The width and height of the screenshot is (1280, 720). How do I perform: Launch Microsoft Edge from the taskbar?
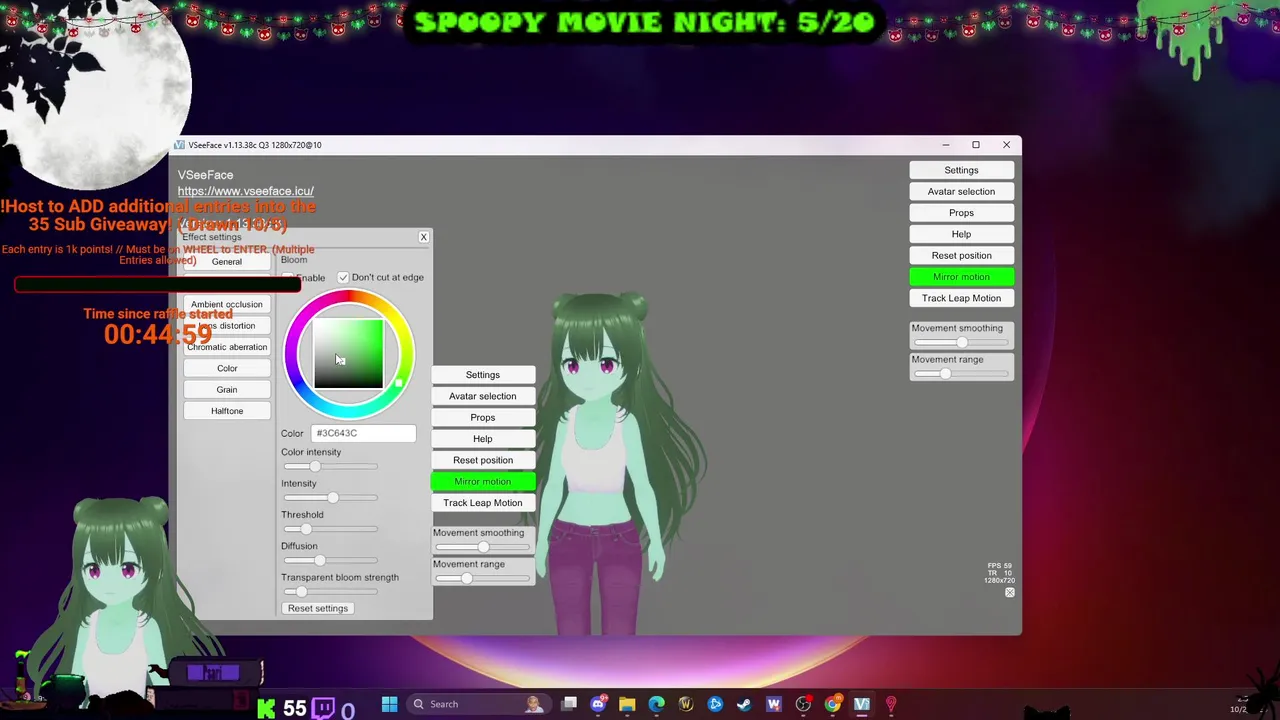656,704
